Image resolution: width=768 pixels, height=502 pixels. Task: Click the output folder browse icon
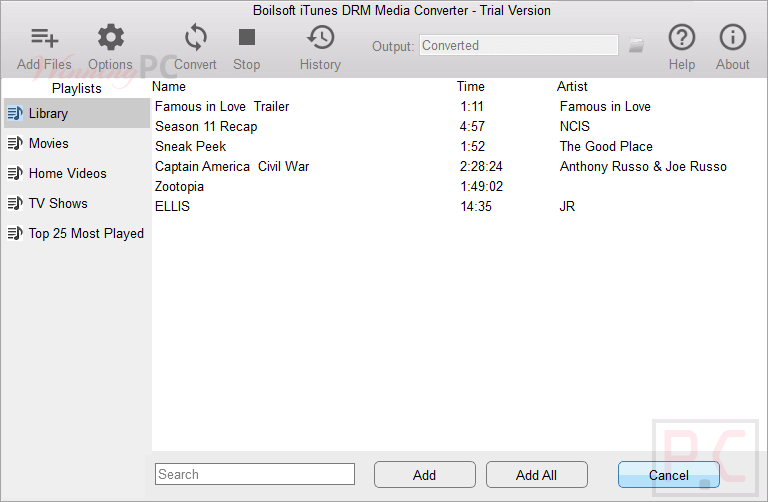636,46
